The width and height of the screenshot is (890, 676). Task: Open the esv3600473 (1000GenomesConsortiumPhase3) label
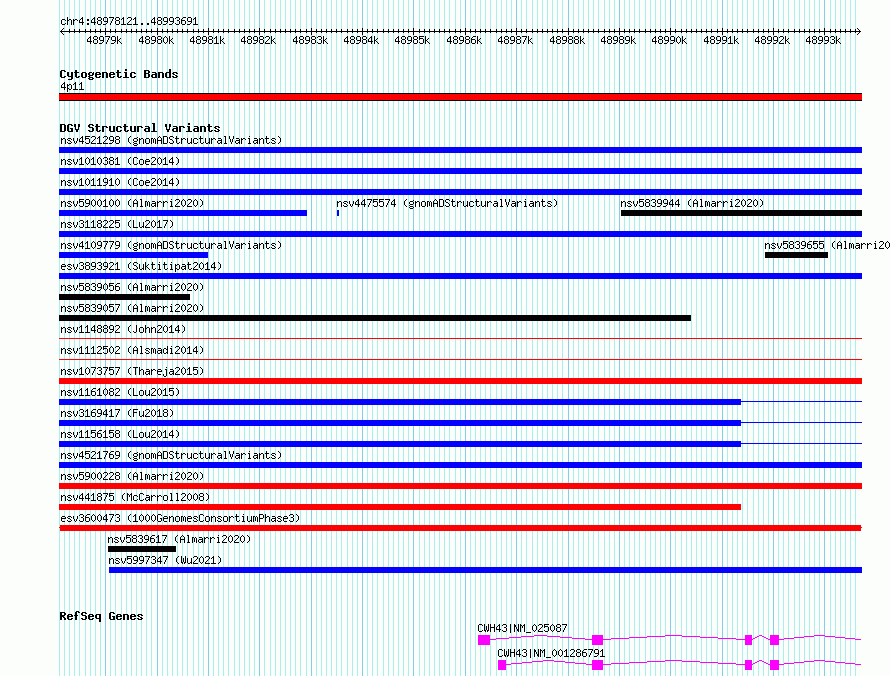point(180,518)
